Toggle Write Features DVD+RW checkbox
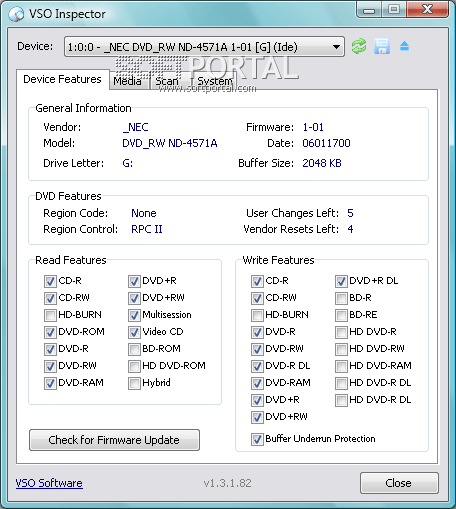This screenshot has height=509, width=456. (257, 417)
